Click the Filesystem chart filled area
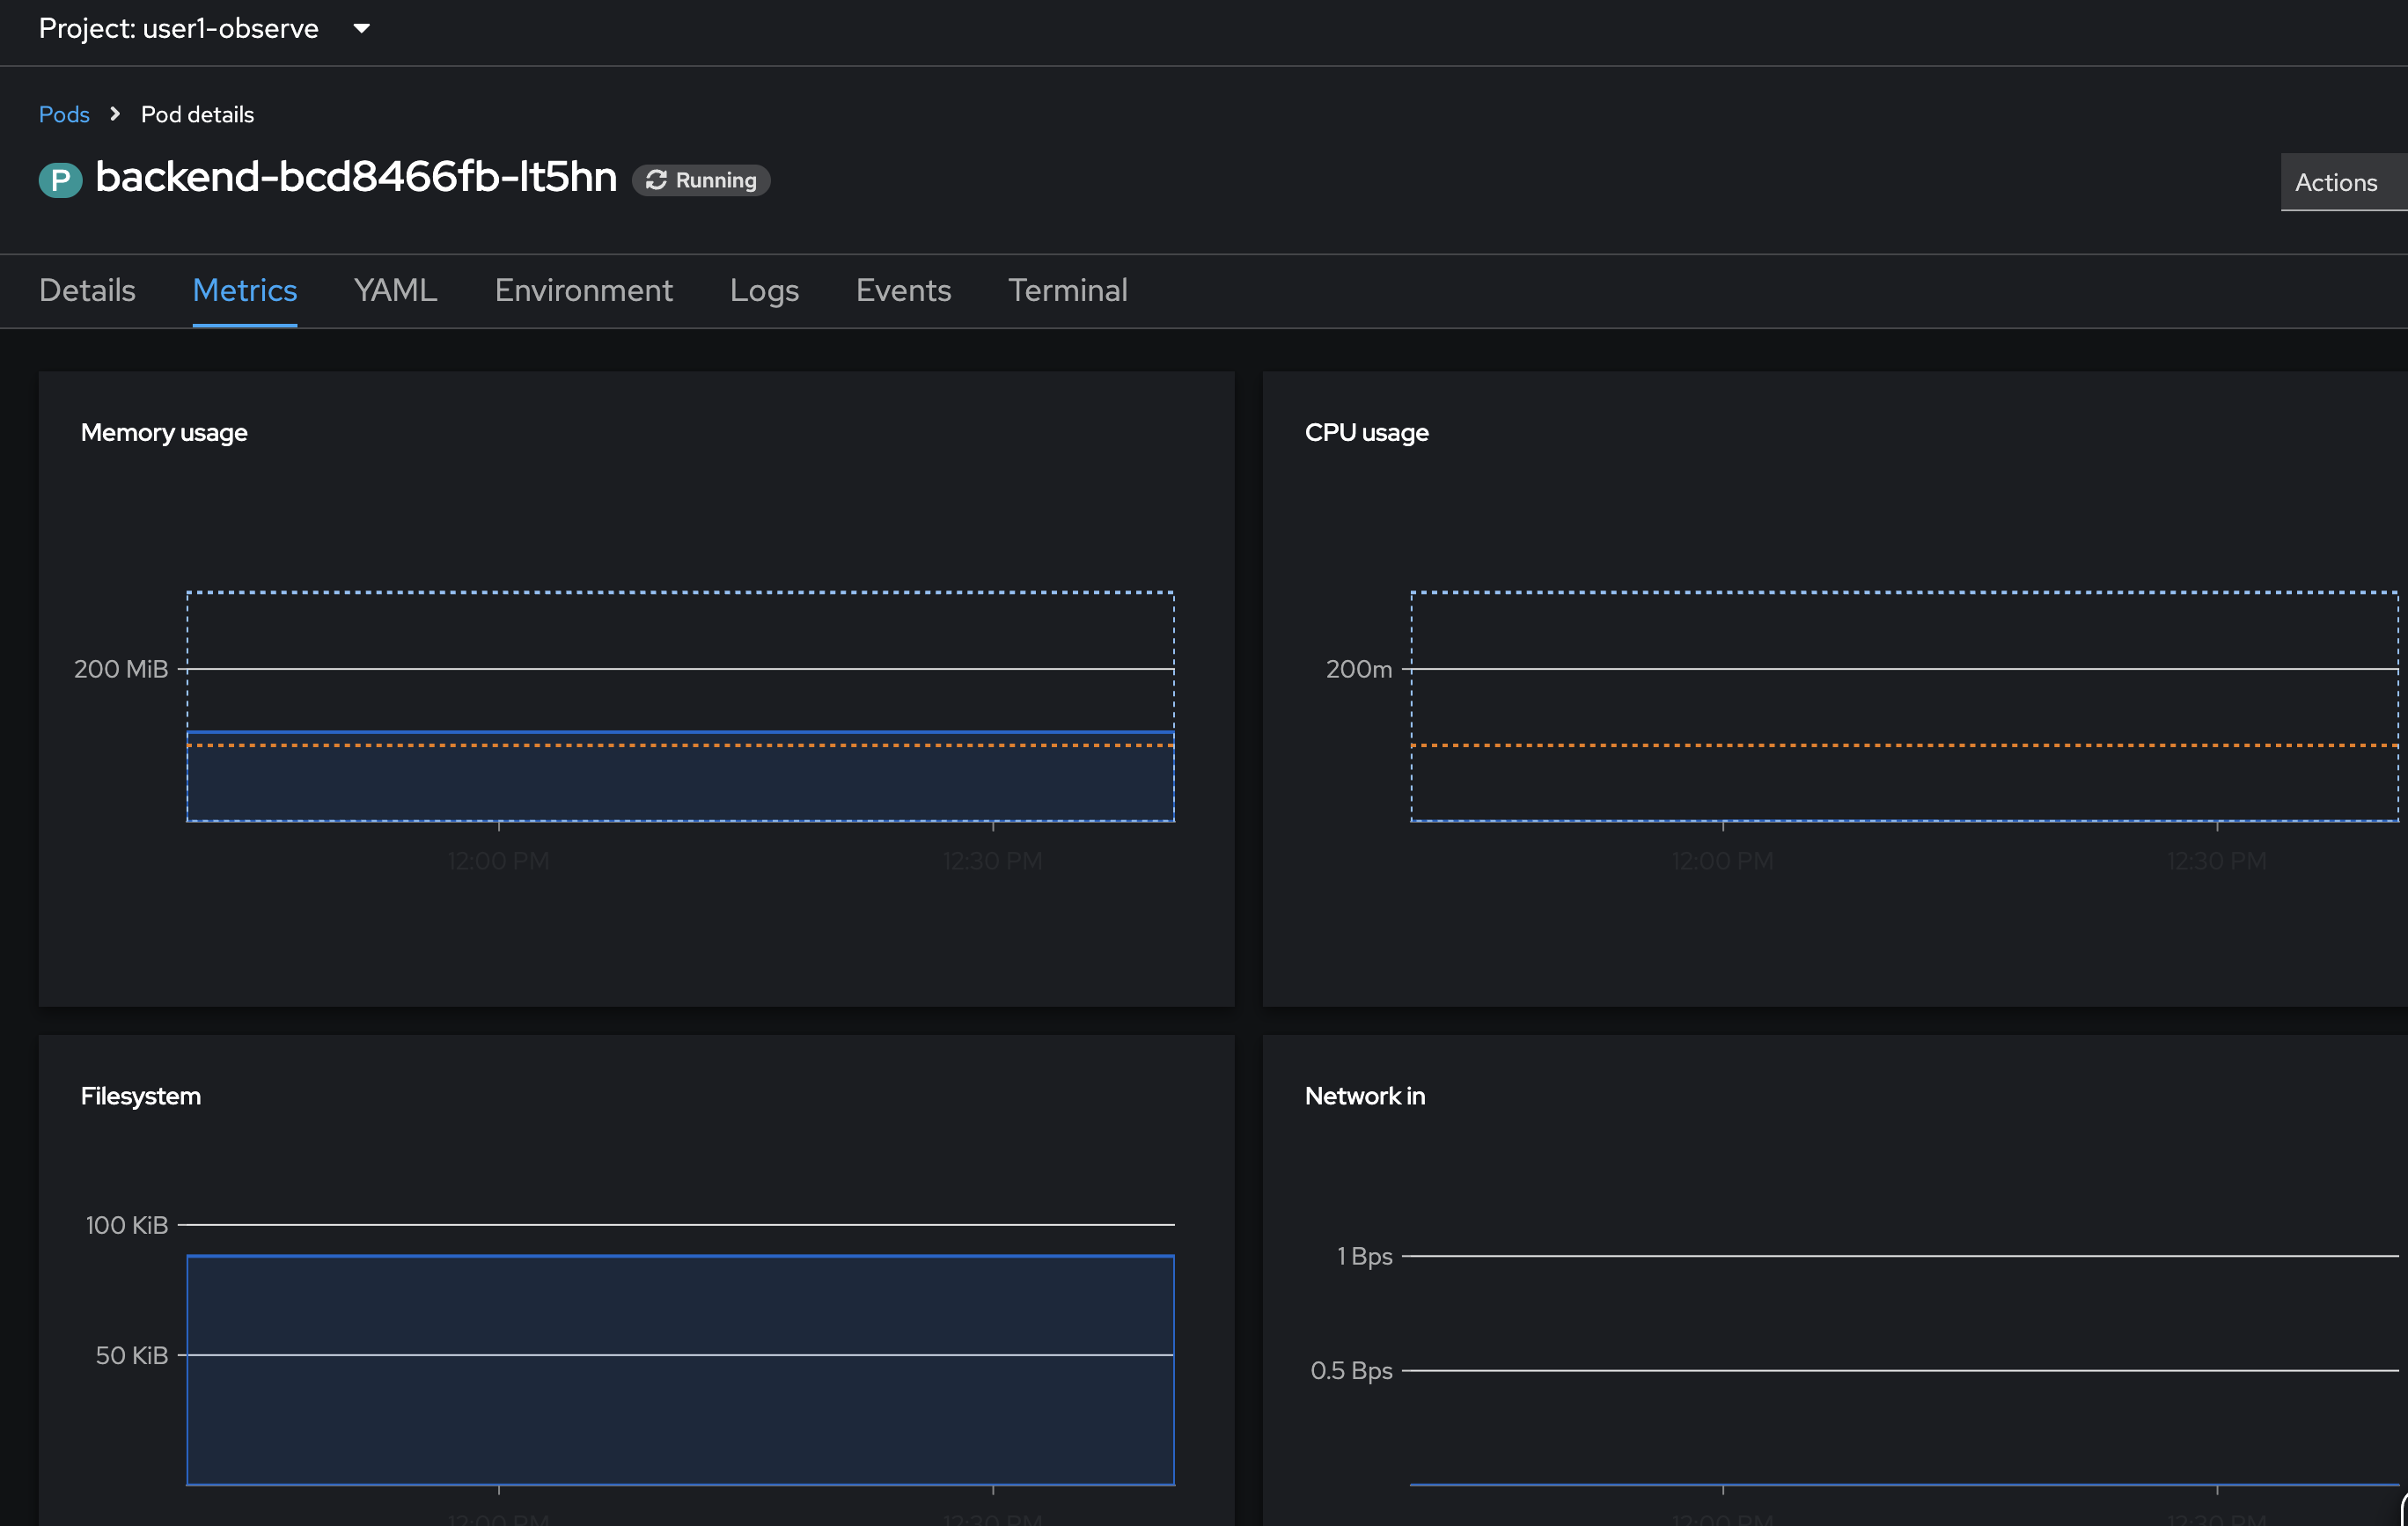The height and width of the screenshot is (1526, 2408). pos(681,1370)
